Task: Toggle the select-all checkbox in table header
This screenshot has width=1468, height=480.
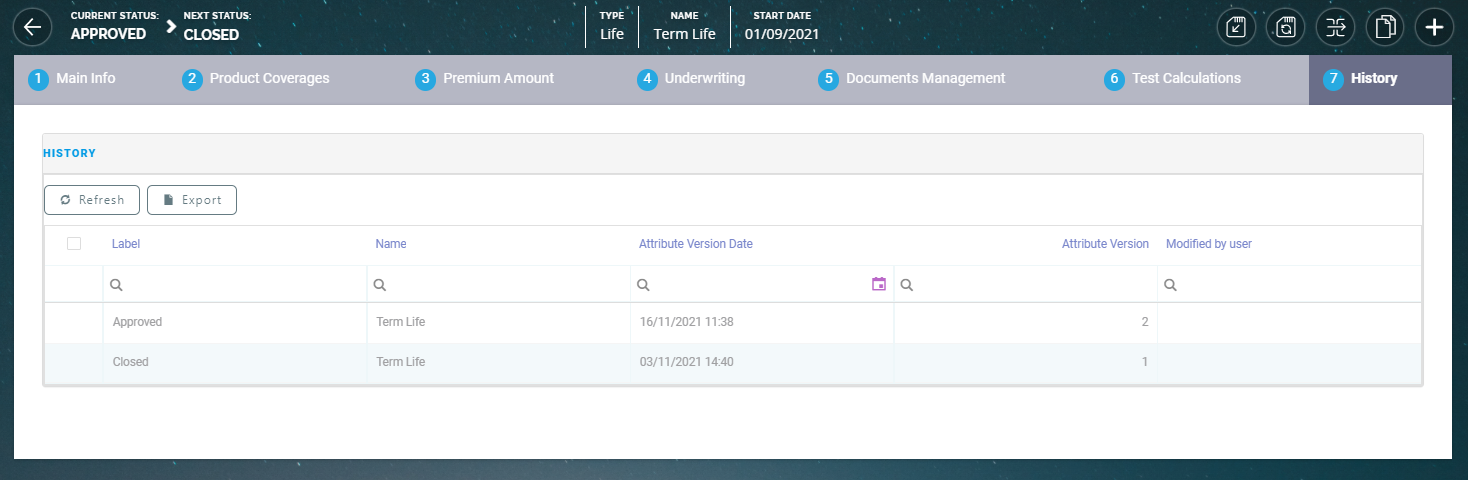Action: (x=73, y=244)
